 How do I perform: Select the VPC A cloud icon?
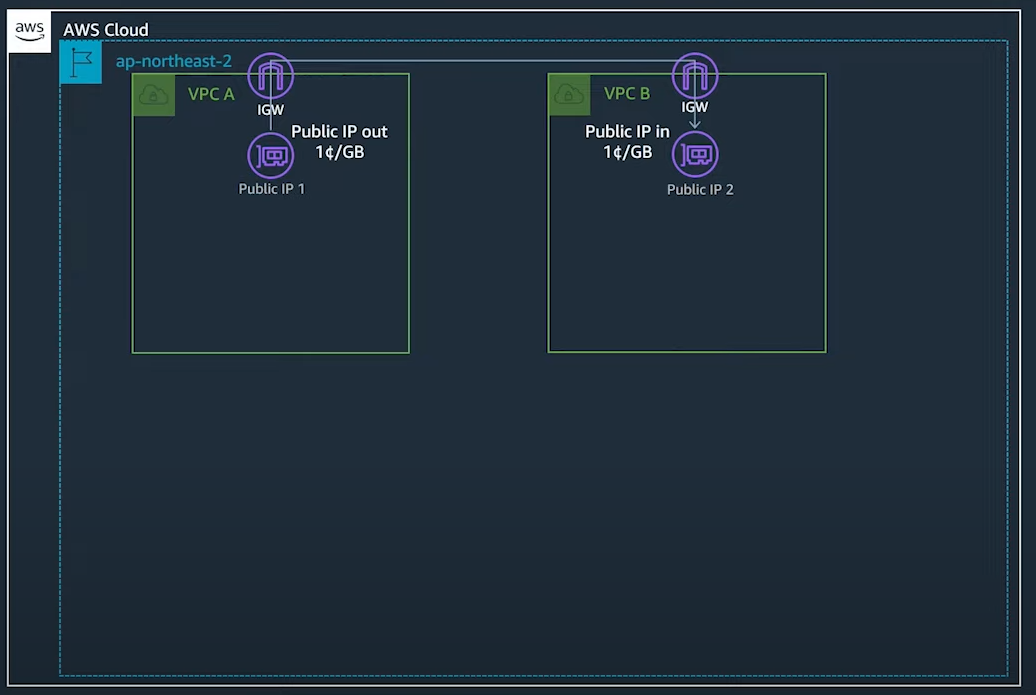pos(154,95)
